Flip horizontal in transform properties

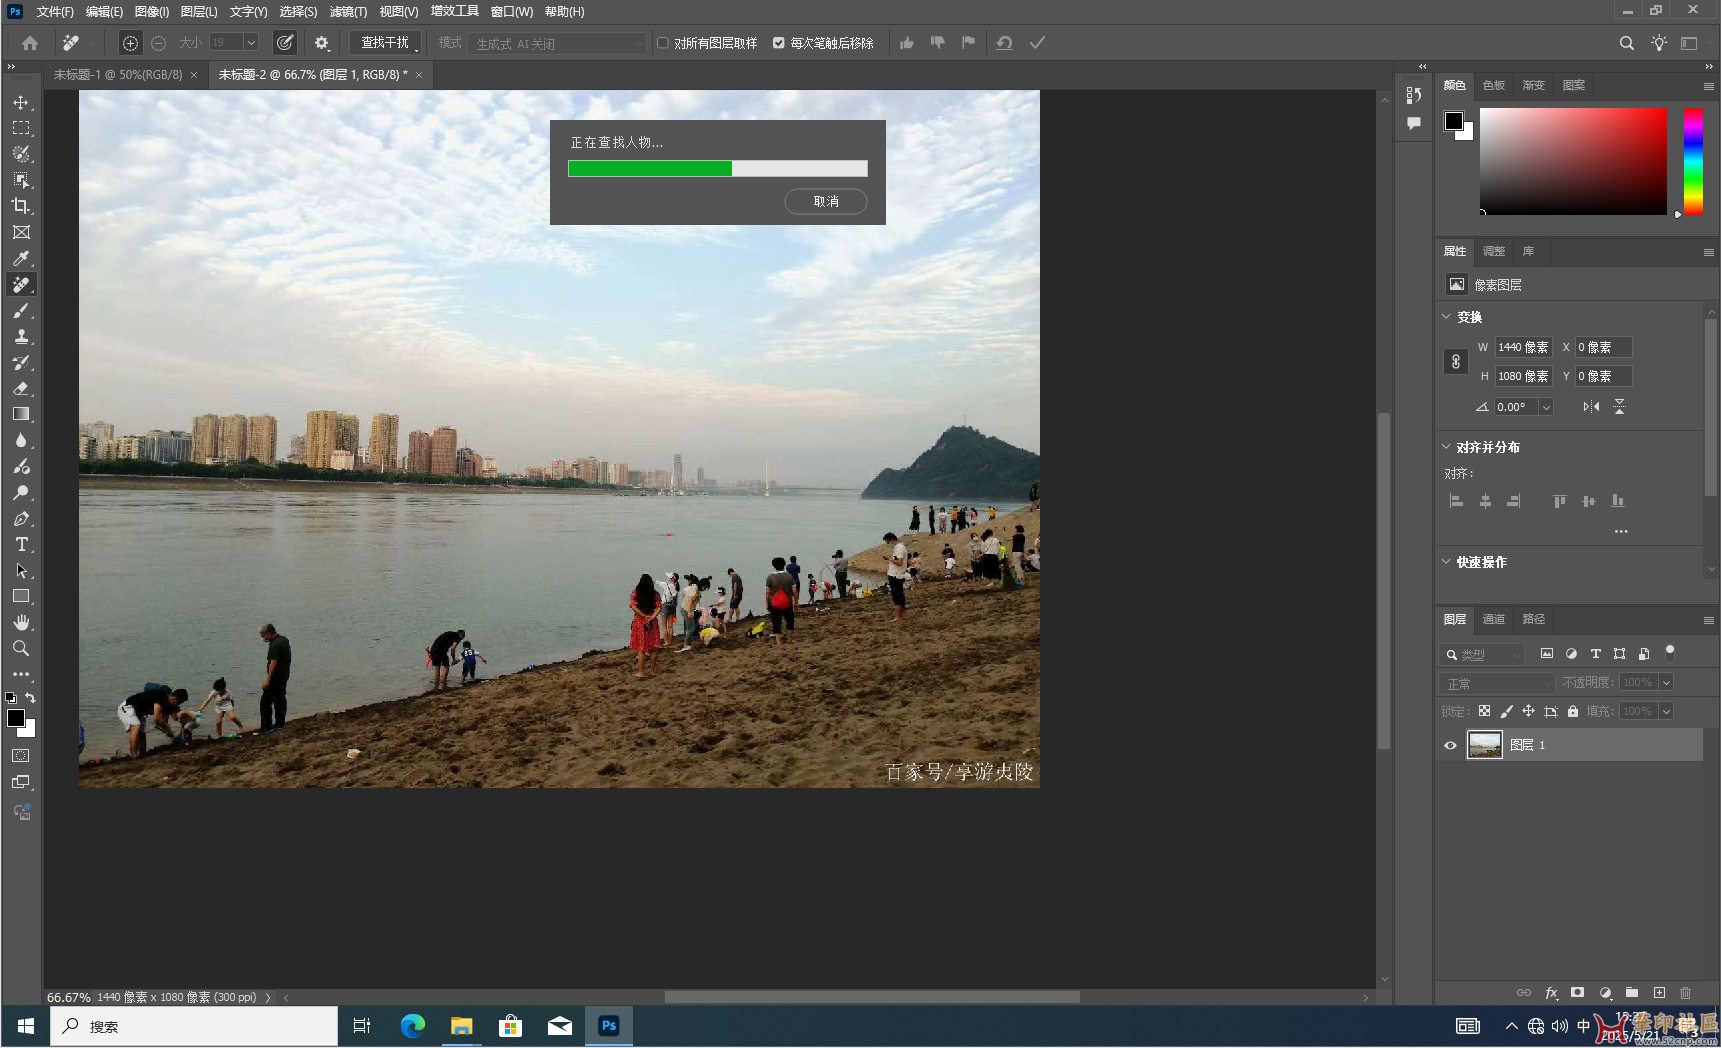(1591, 407)
